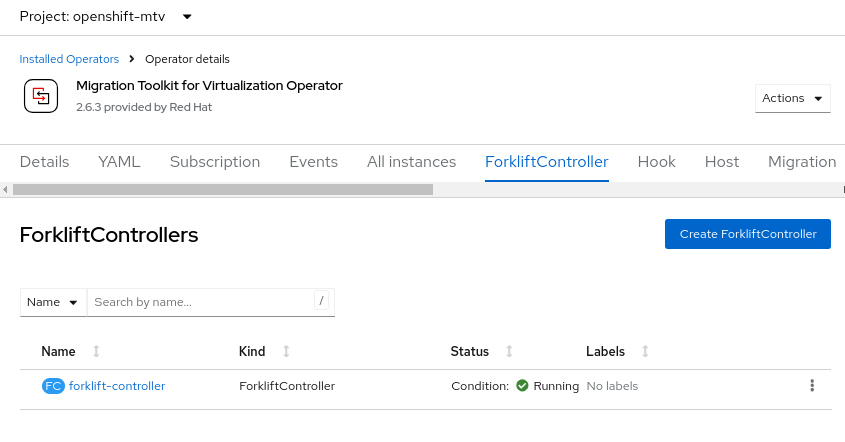This screenshot has width=845, height=442.
Task: Click the FC resource badge icon
Action: (x=53, y=386)
